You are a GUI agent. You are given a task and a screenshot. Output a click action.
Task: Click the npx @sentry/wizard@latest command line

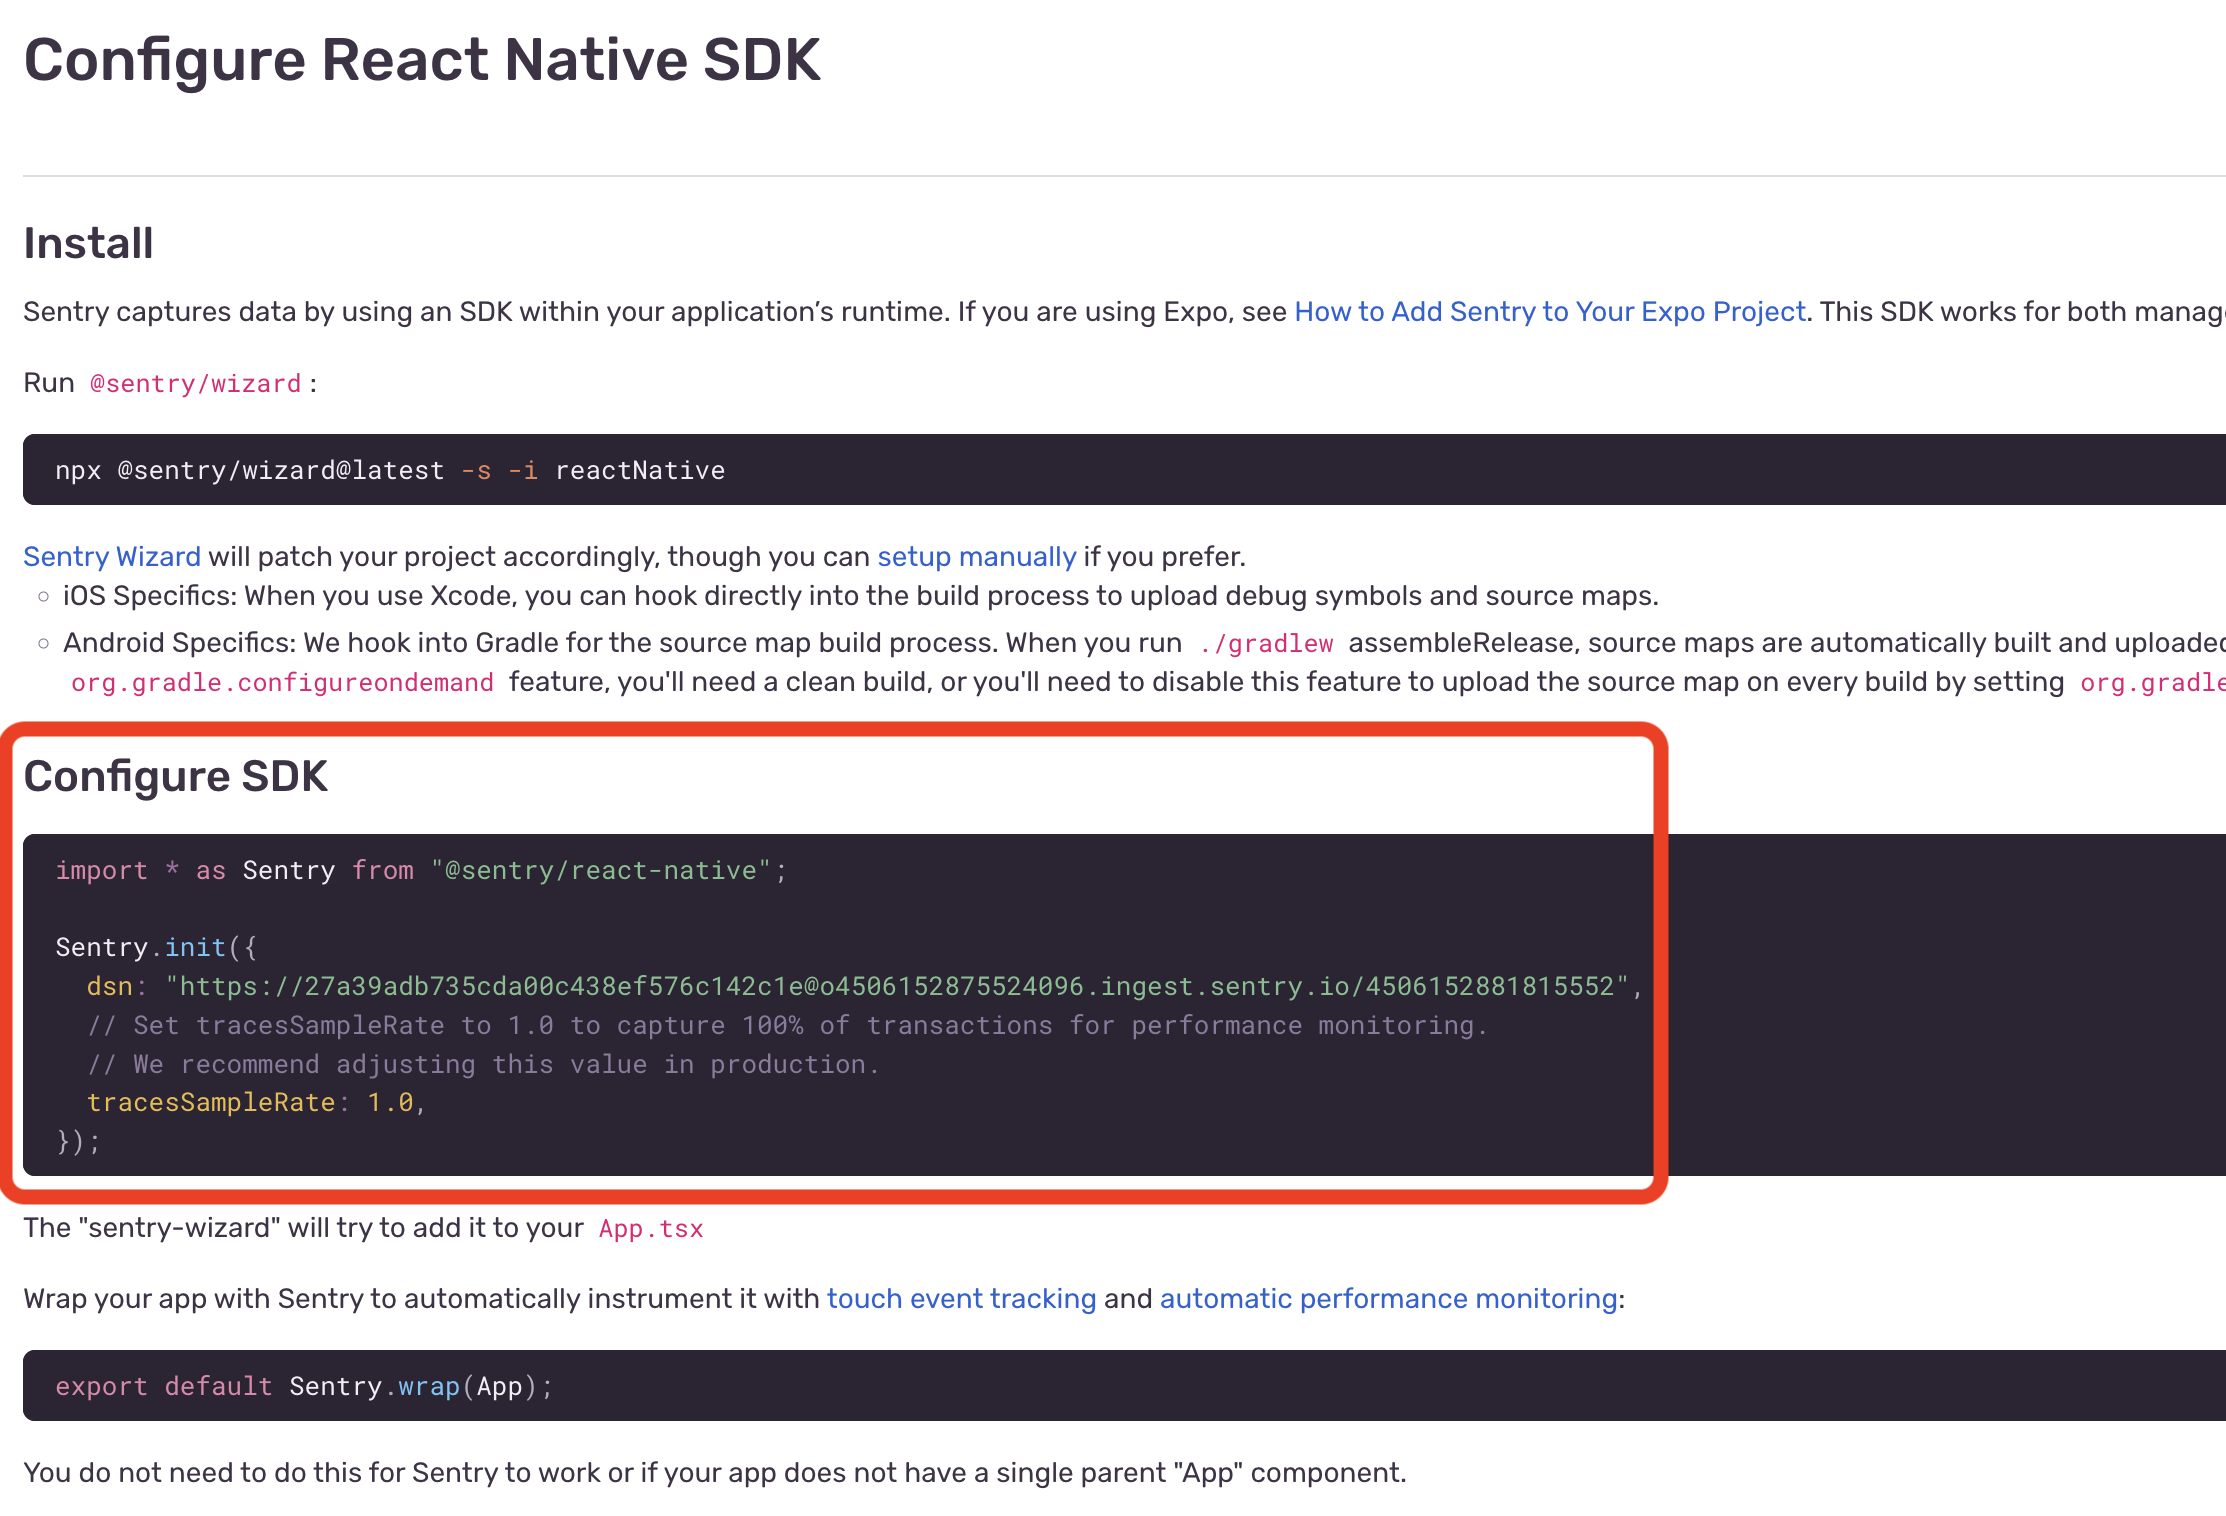tap(390, 471)
